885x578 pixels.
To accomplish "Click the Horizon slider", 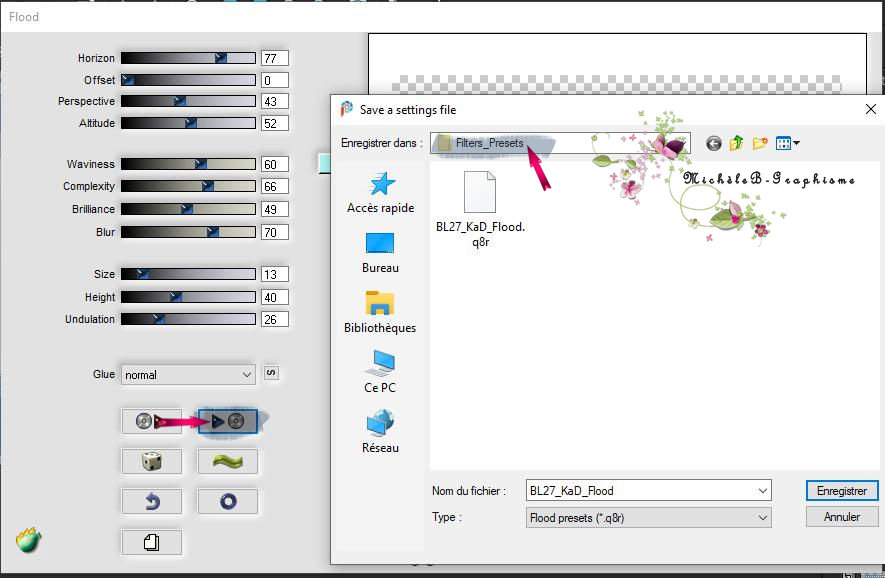I will click(x=188, y=58).
